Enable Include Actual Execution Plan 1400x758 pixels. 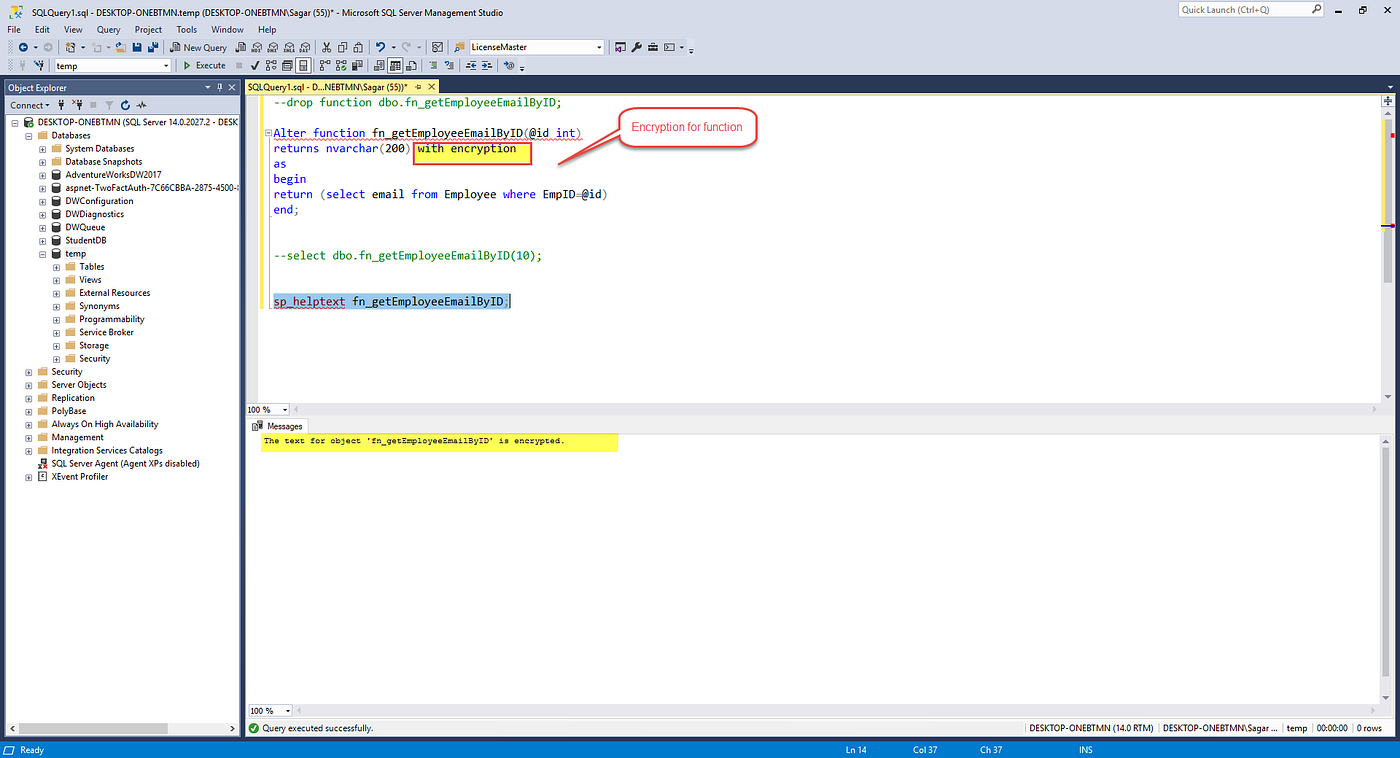324,65
